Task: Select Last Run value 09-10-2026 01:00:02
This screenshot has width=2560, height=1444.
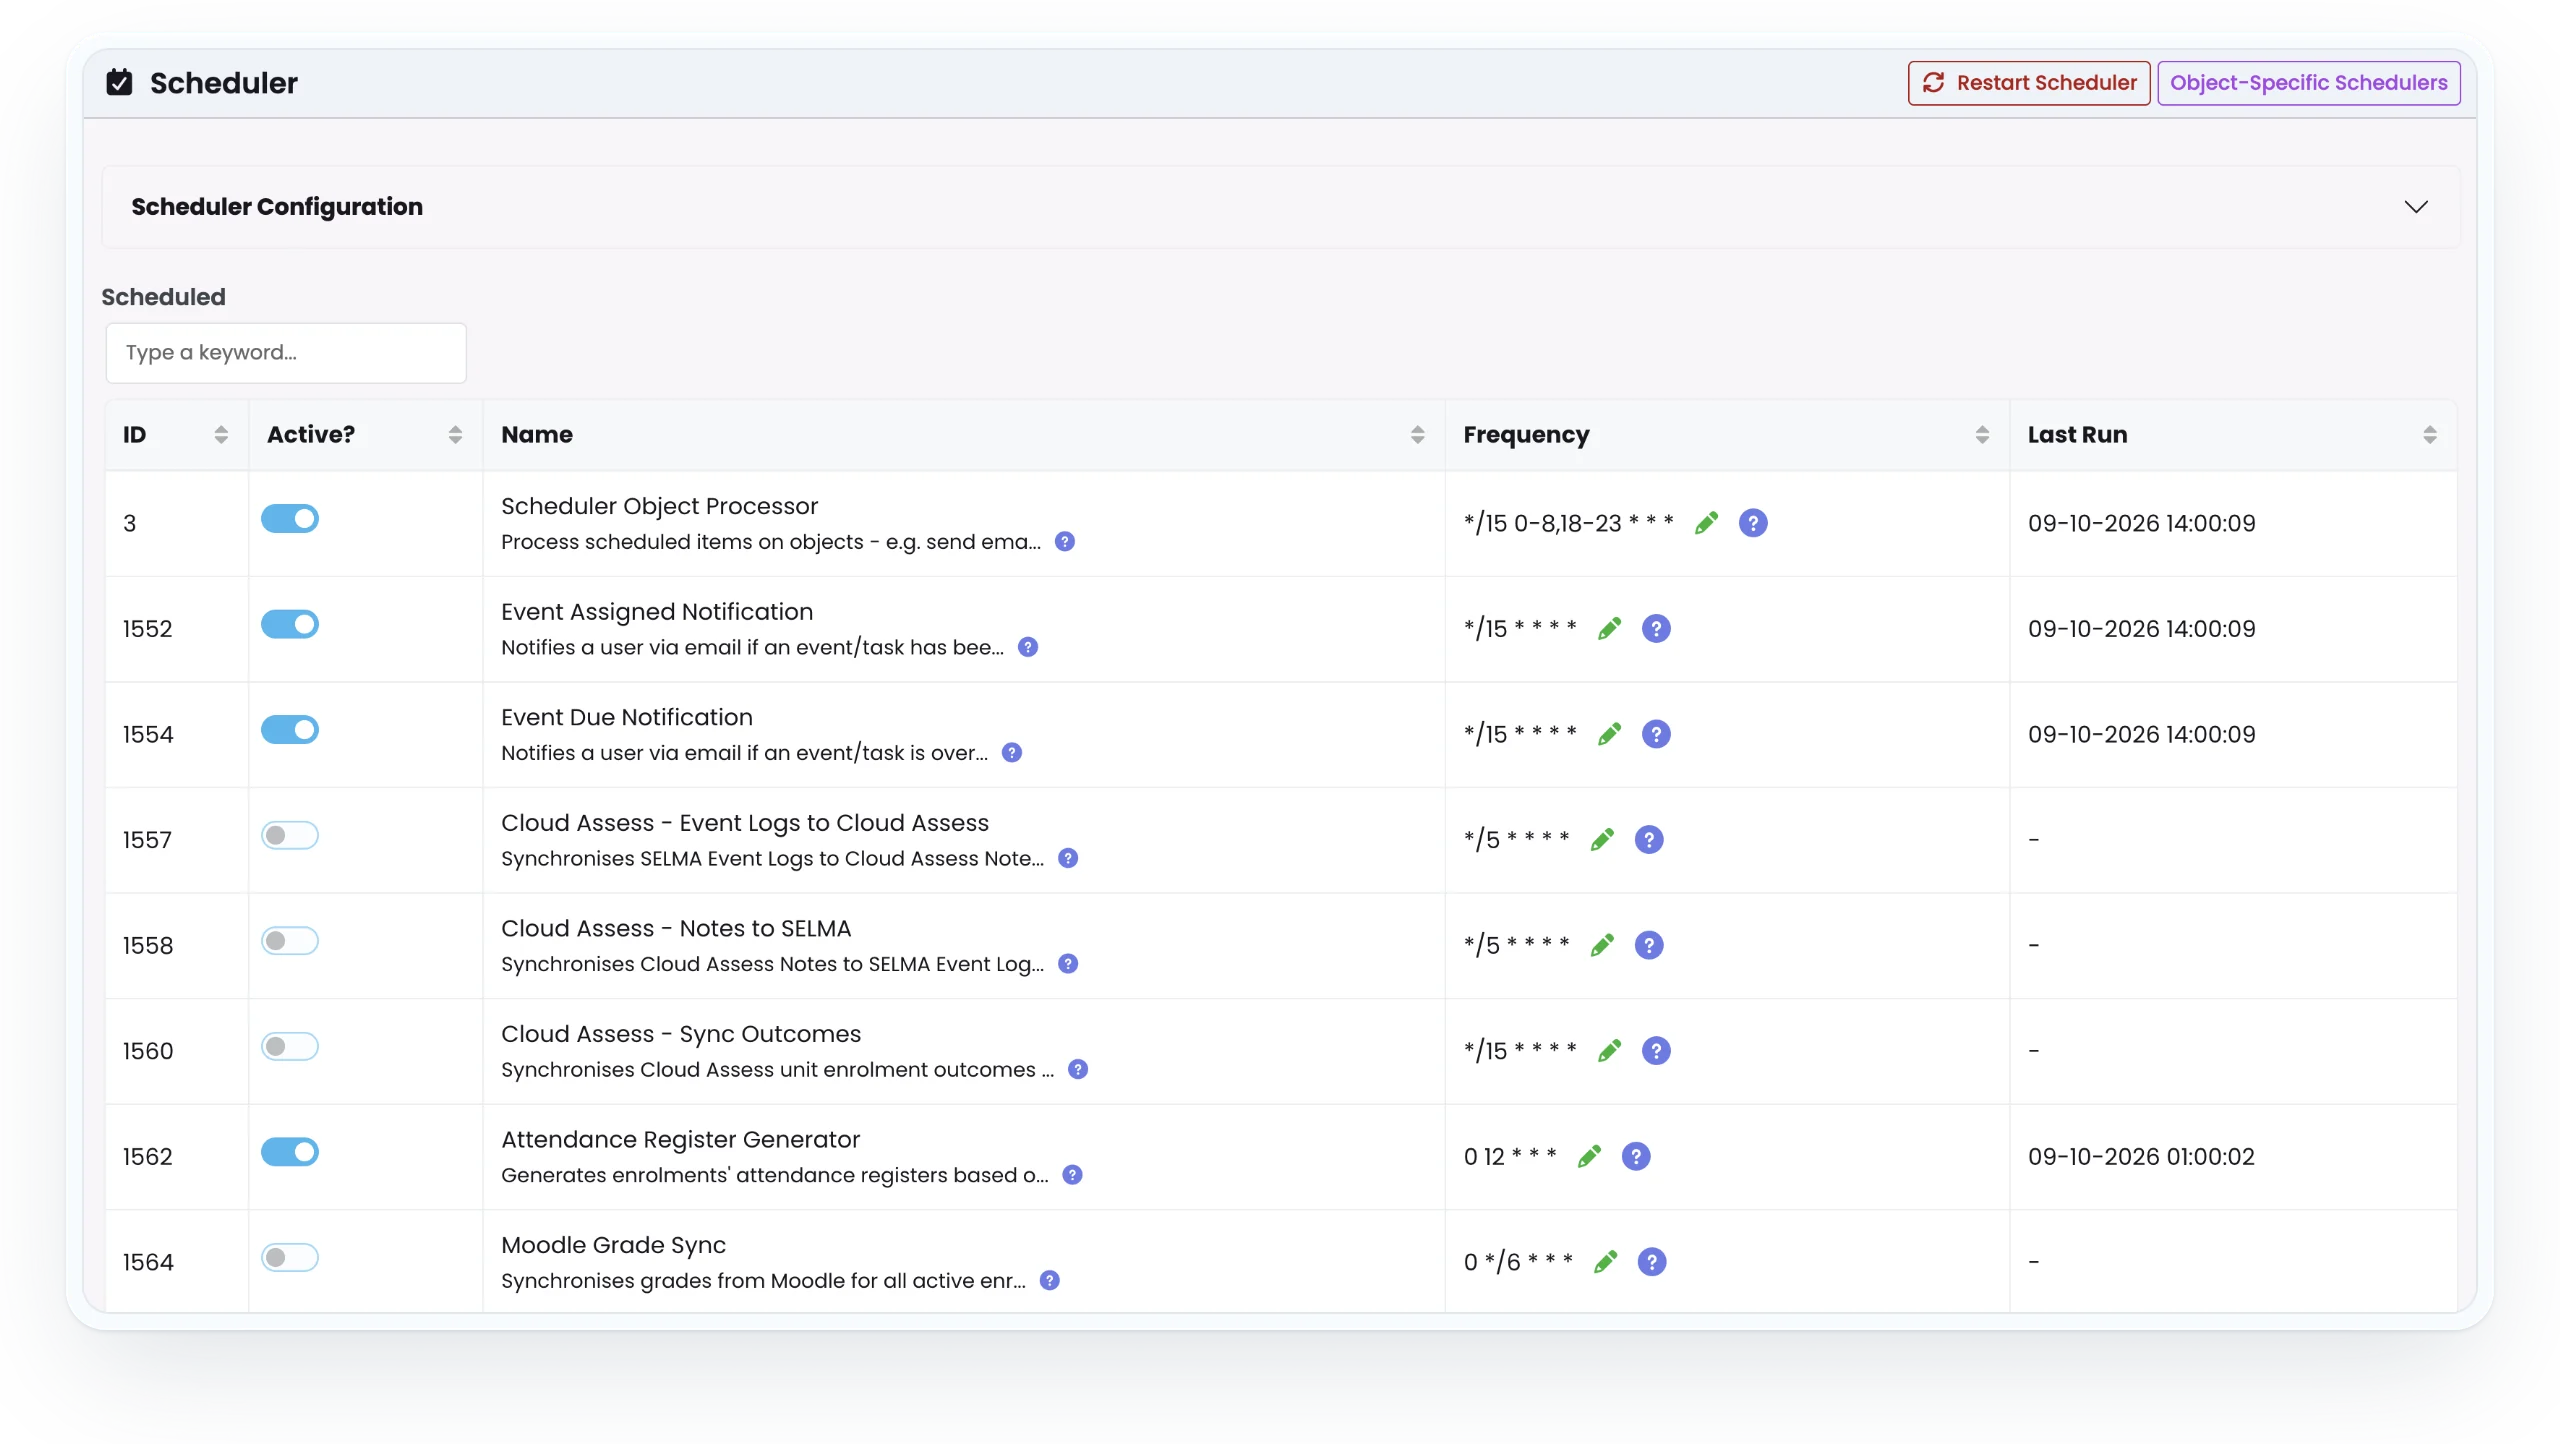Action: [x=2141, y=1157]
